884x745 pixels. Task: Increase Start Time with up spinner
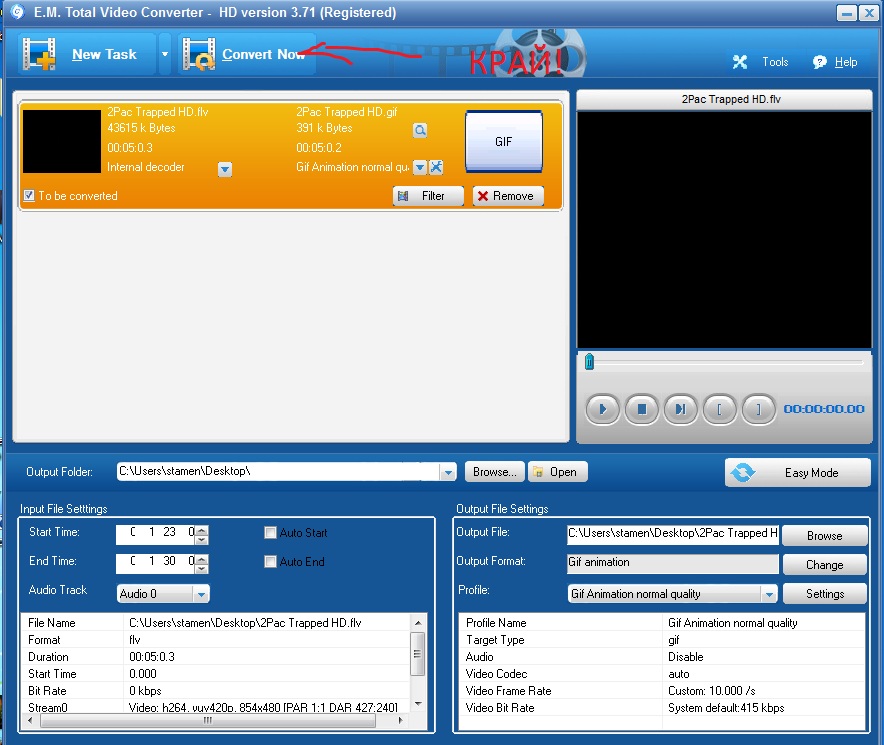(202, 530)
